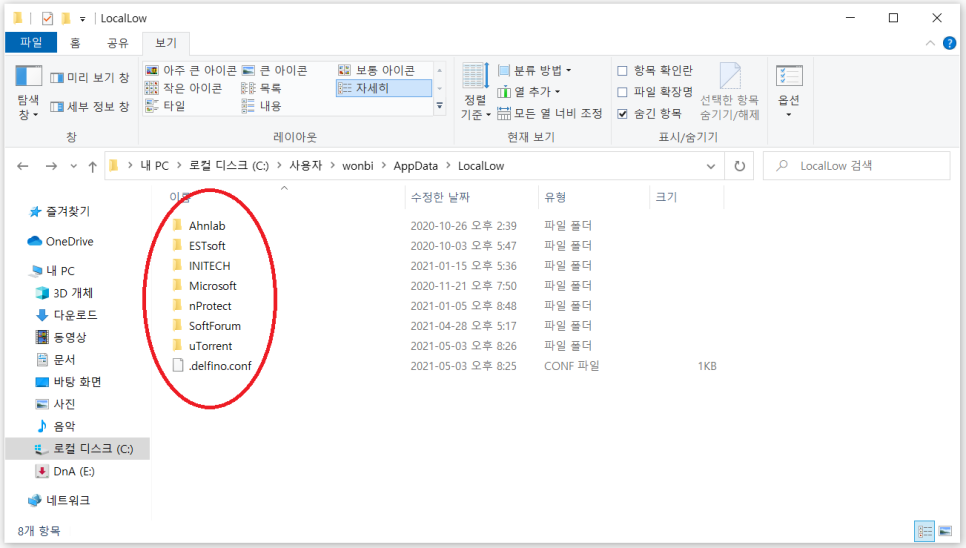
Task: Open folder options (옵션)
Action: (x=789, y=92)
